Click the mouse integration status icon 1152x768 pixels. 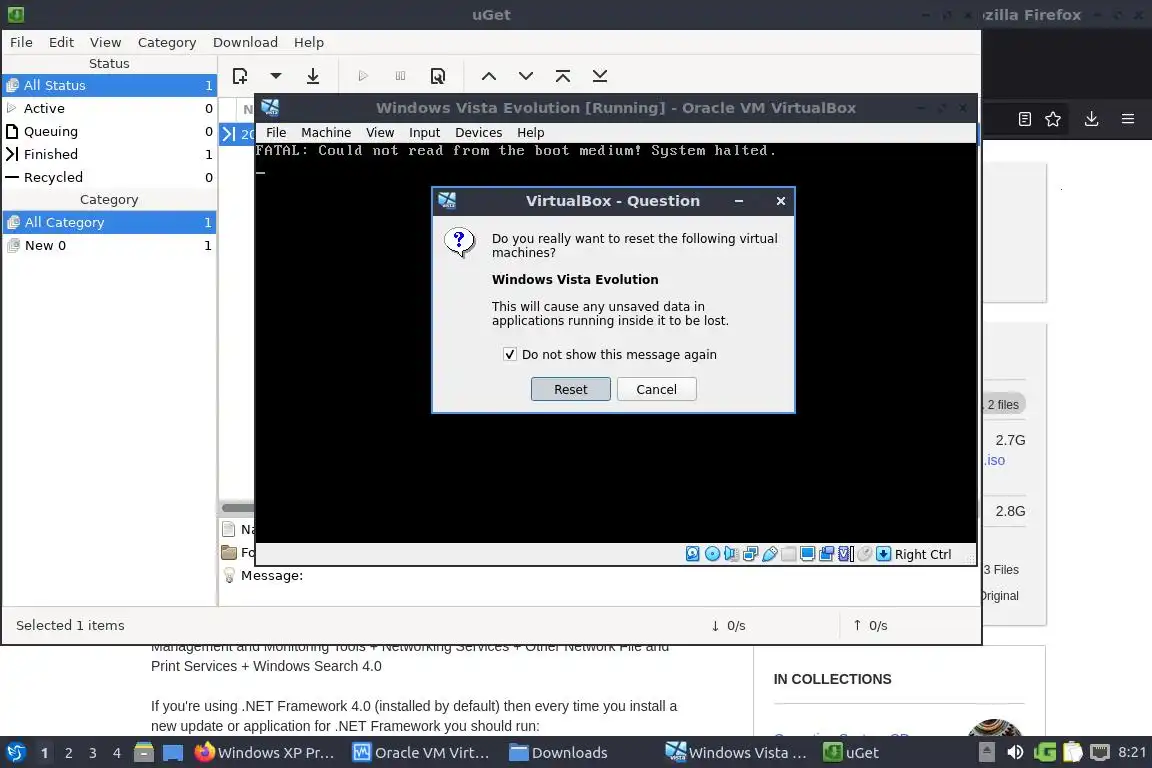click(x=865, y=554)
